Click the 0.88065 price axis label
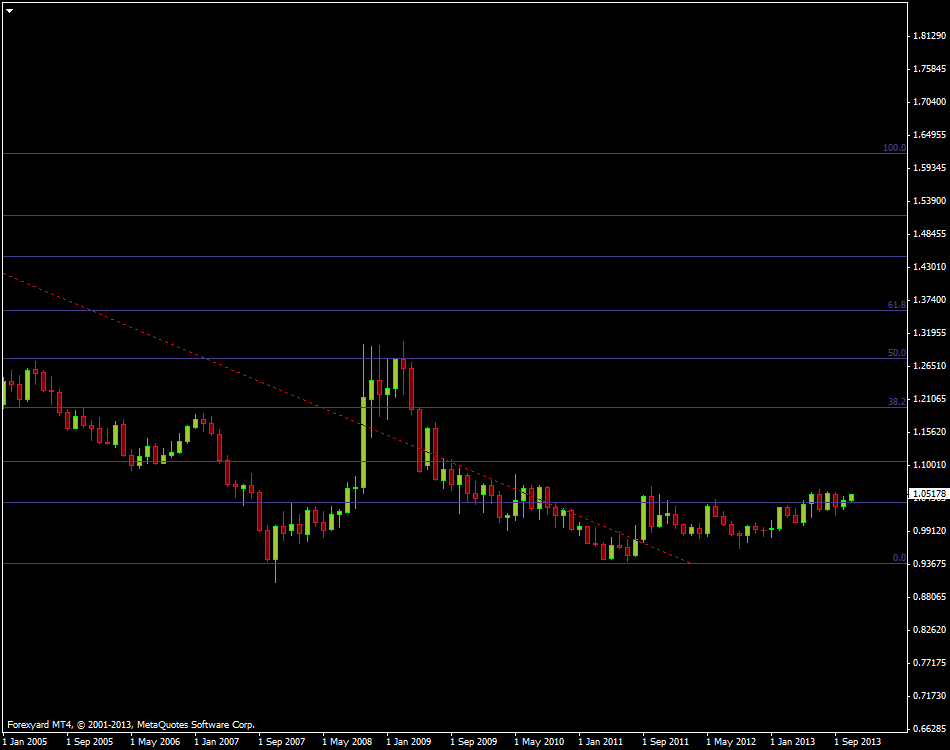 pos(929,597)
